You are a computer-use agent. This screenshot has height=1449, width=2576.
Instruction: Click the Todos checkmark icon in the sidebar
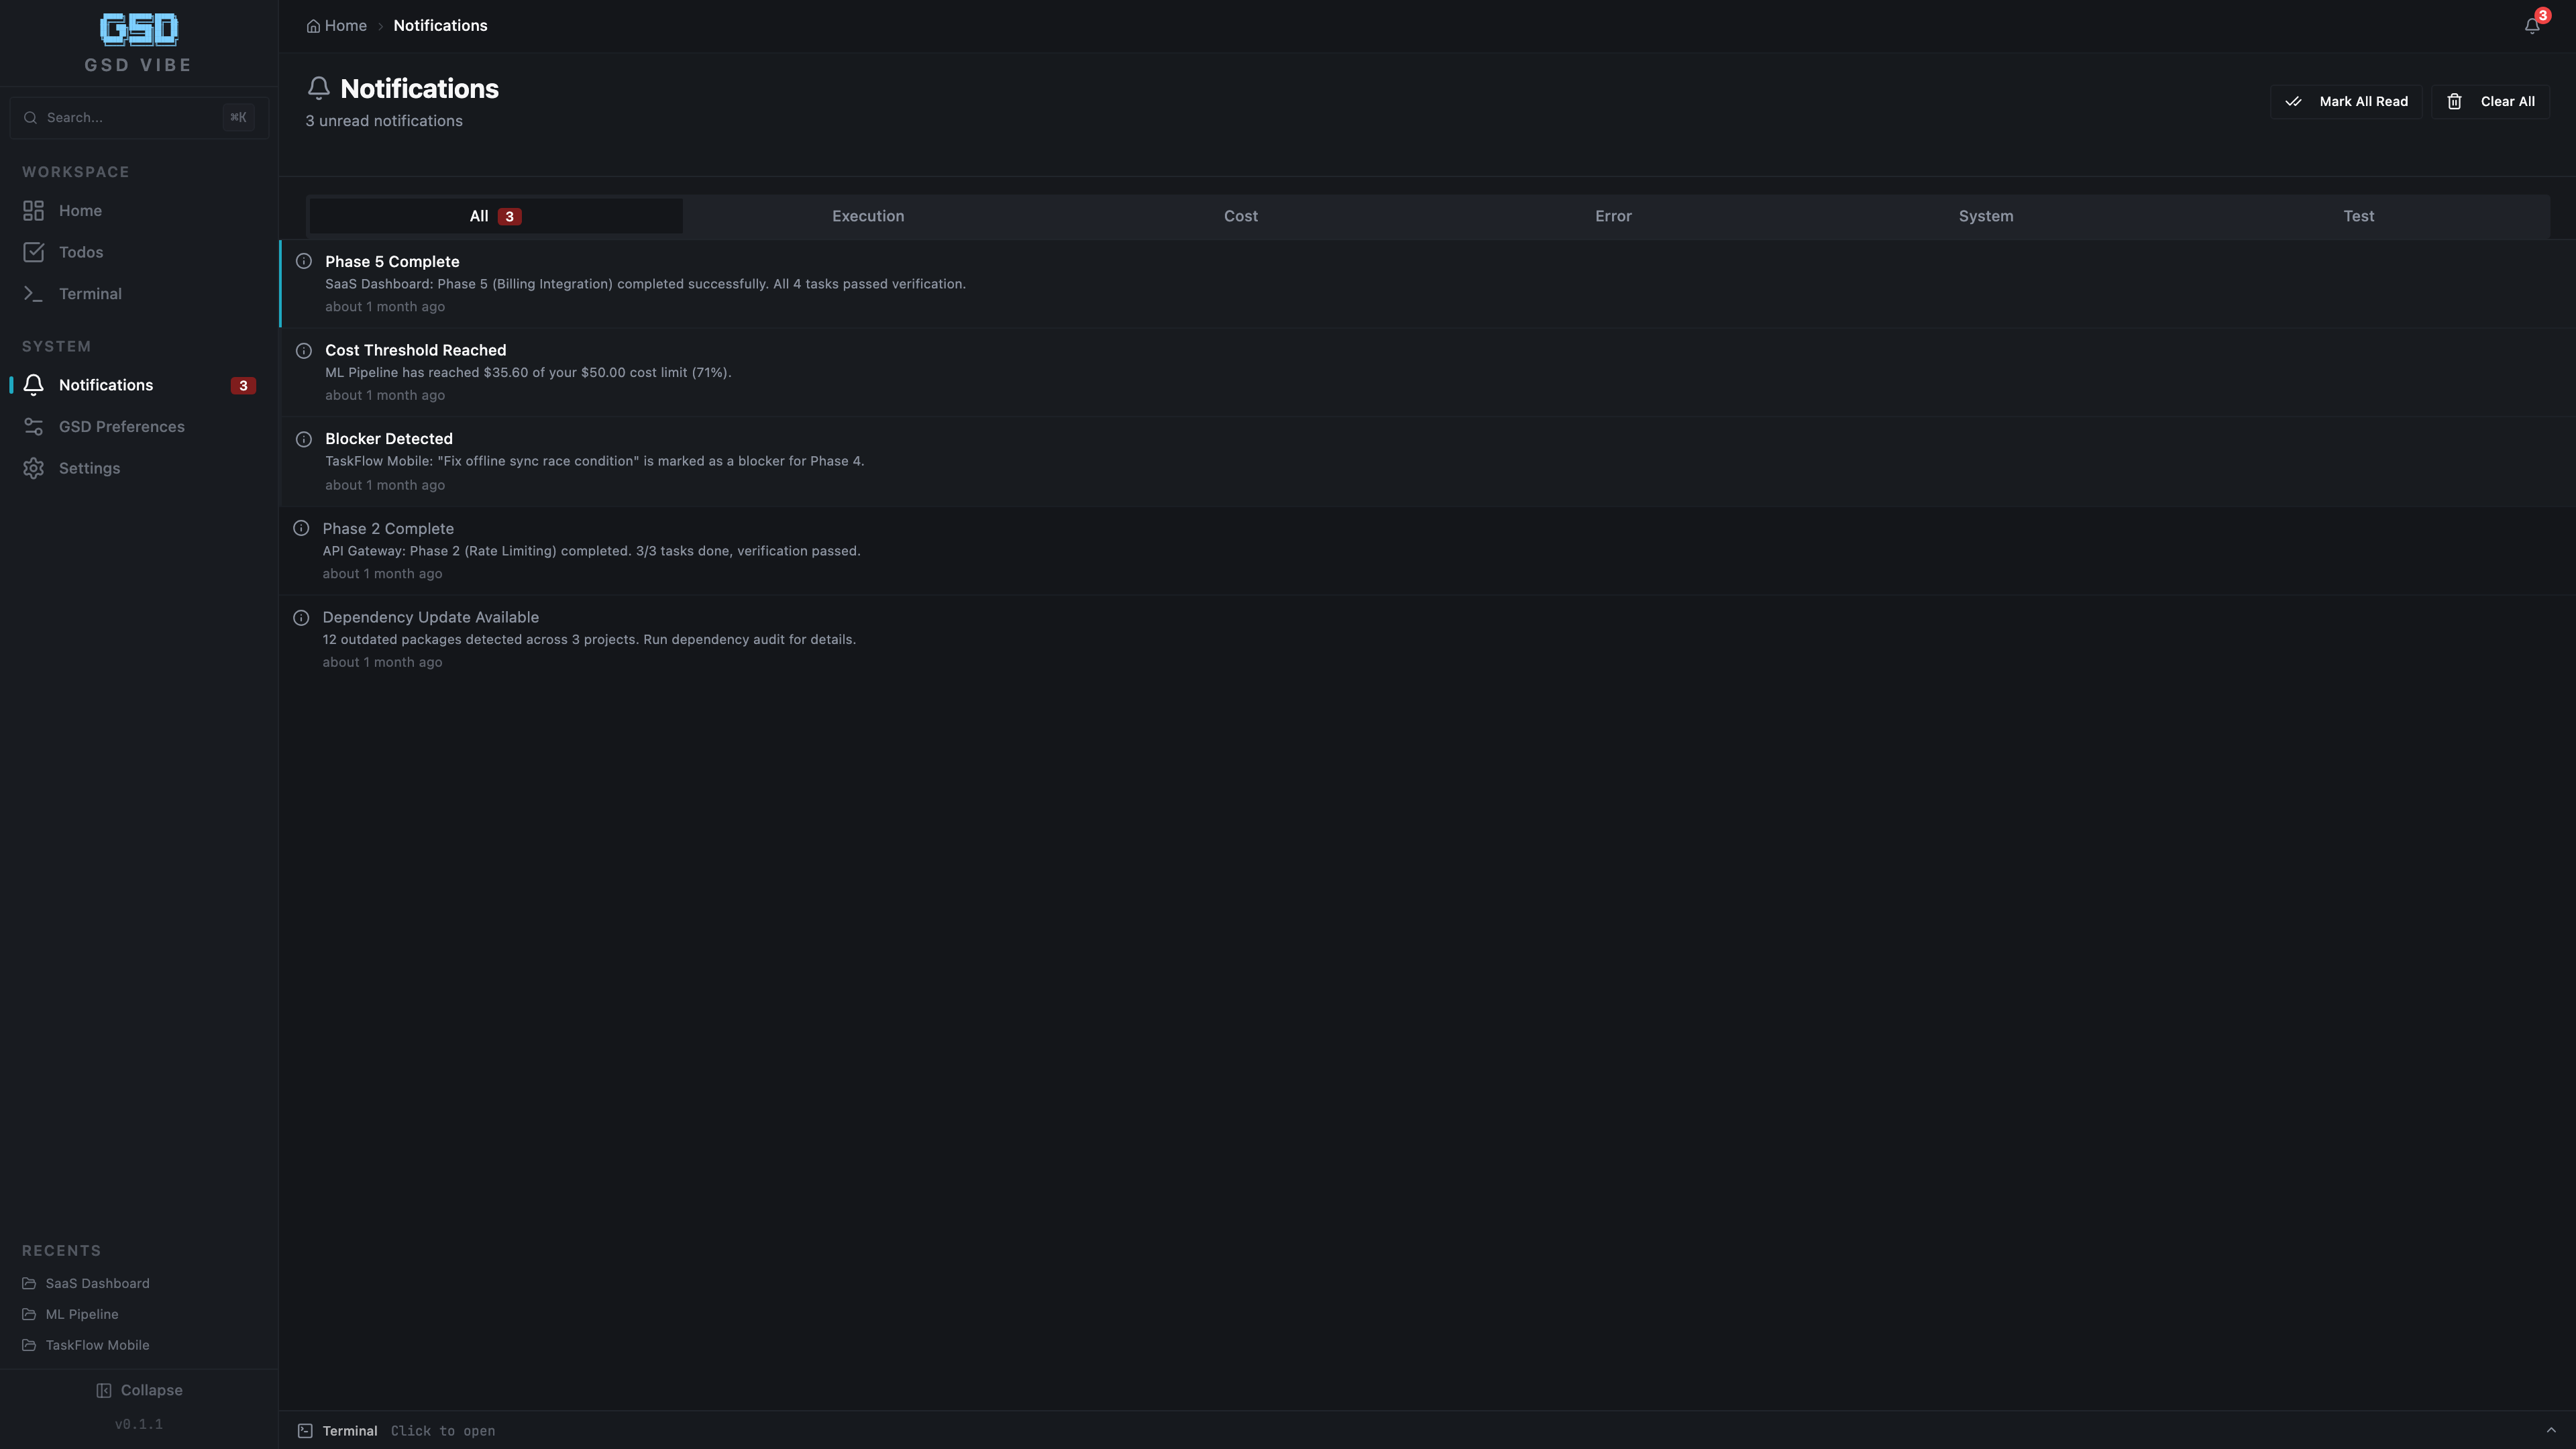33,252
